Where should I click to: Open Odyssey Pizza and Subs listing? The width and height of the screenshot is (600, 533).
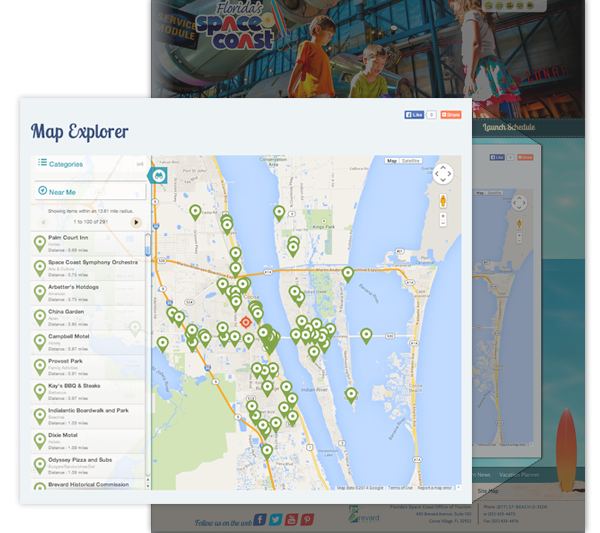tap(88, 466)
